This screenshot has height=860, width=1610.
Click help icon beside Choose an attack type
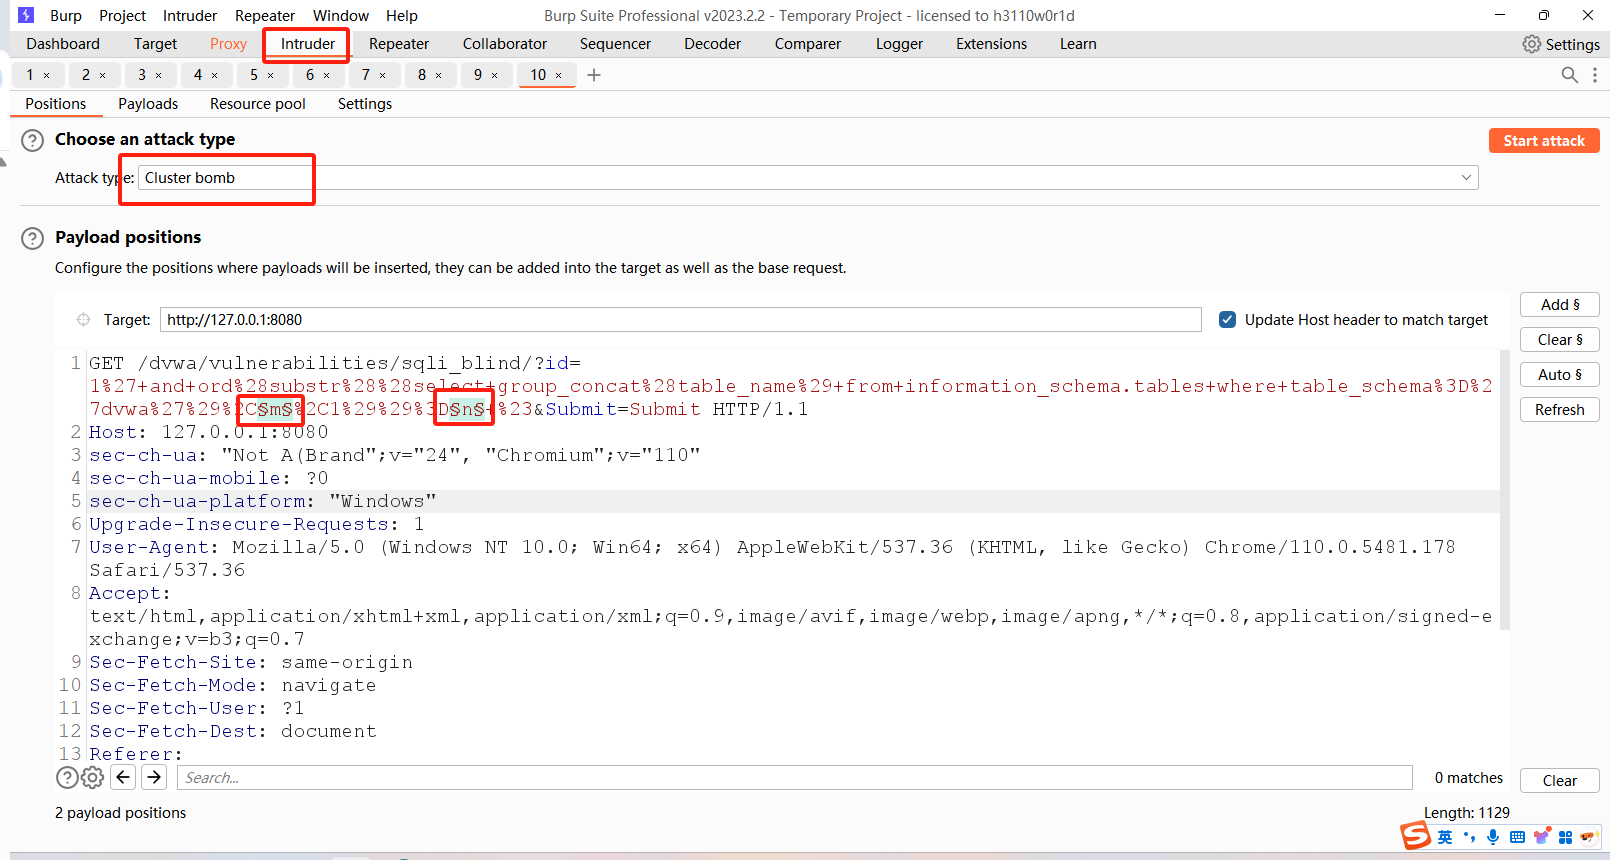33,140
